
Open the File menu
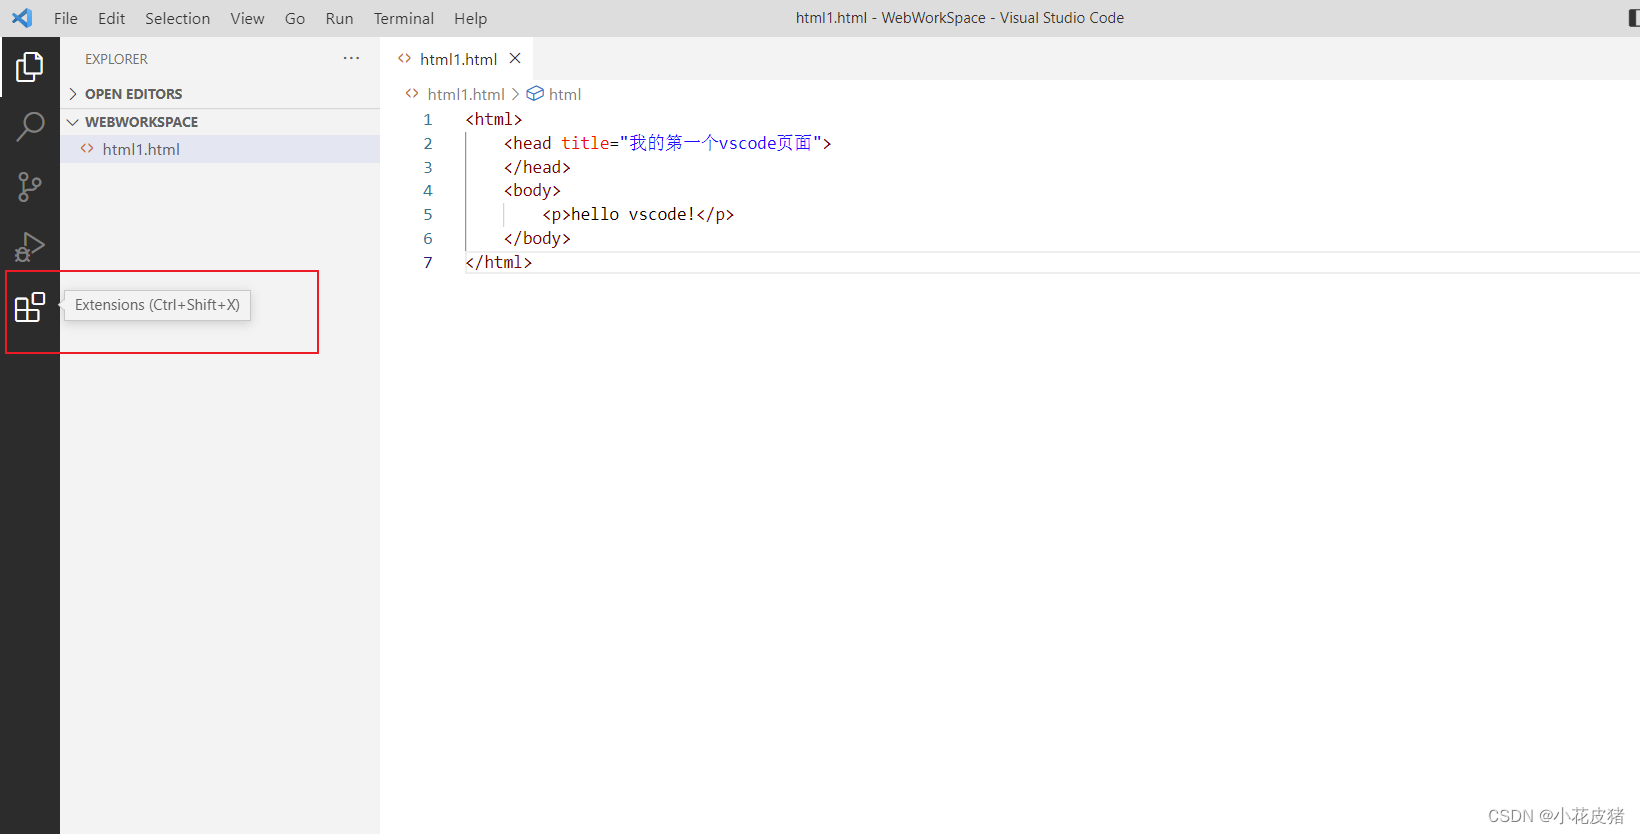[66, 18]
